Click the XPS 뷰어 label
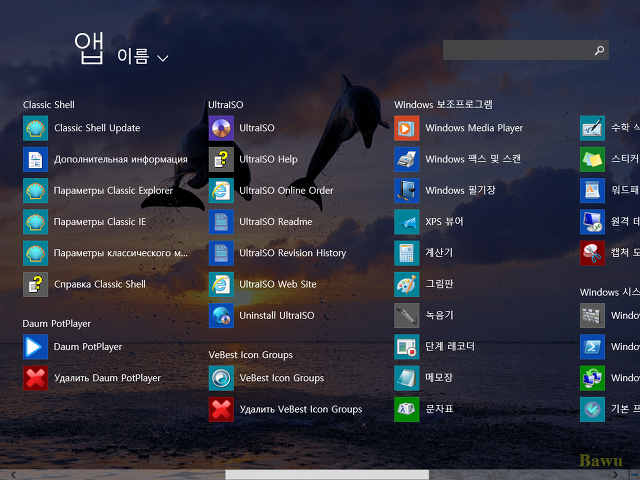Viewport: 640px width, 480px height. tap(444, 222)
